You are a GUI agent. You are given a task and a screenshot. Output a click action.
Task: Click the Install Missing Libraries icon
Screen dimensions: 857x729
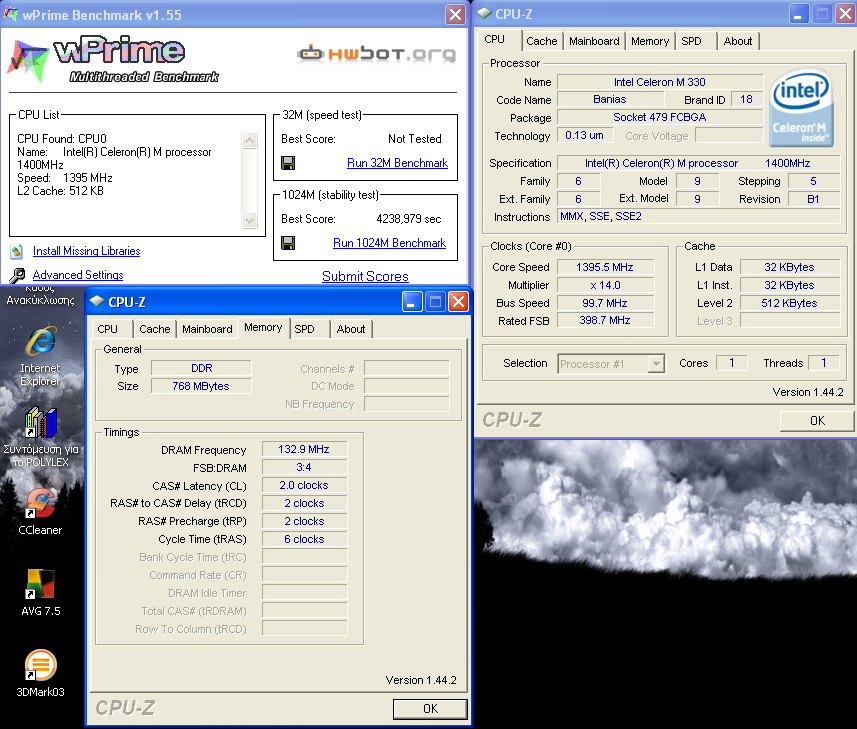(x=17, y=251)
